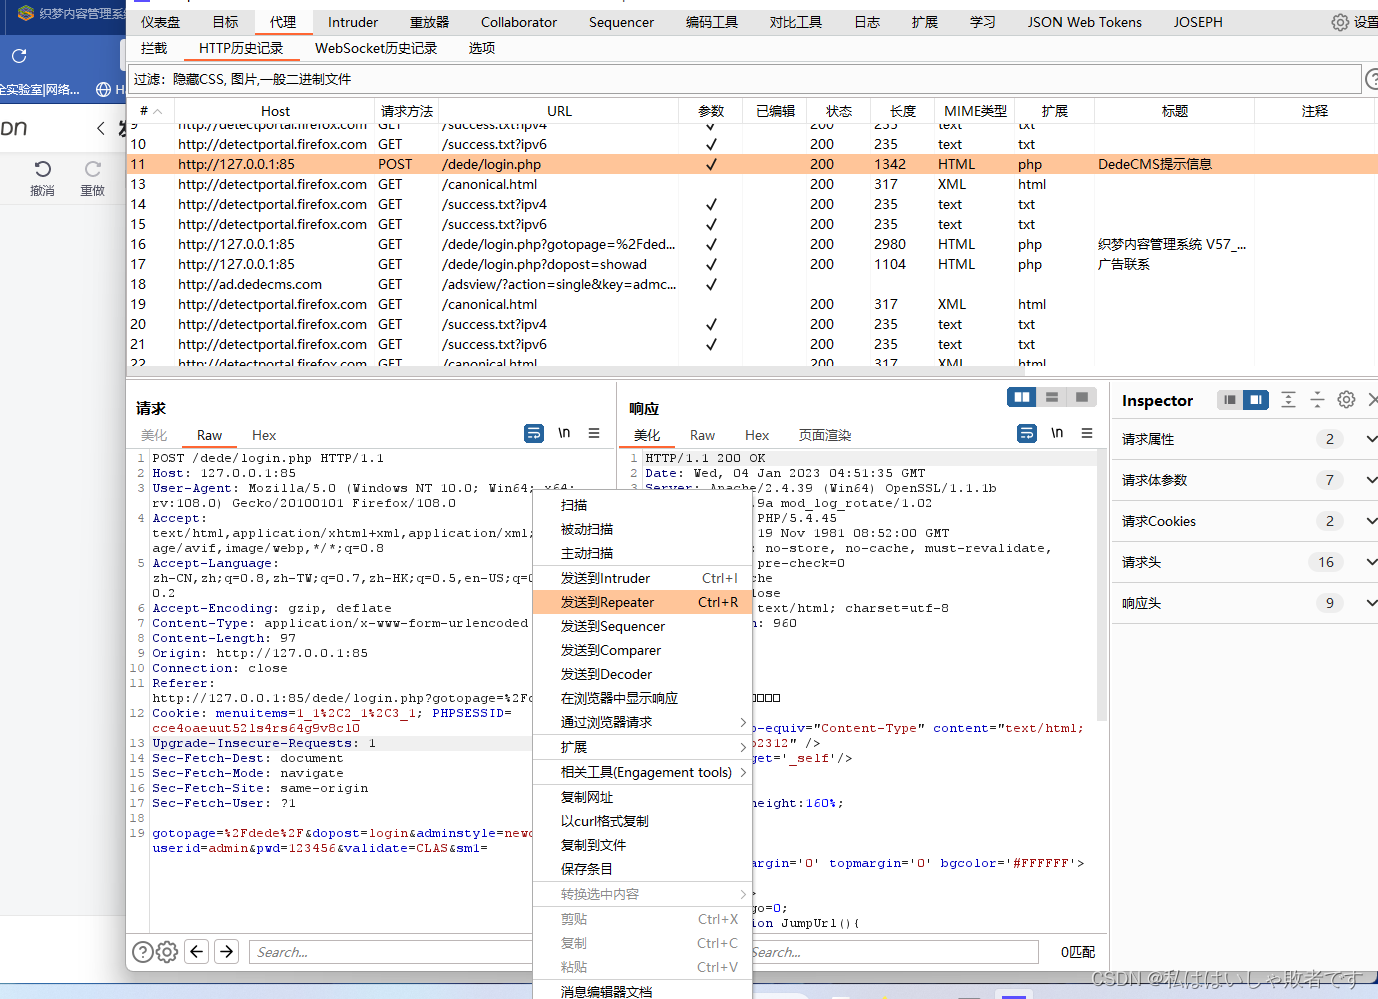Toggle response pane word wrap icon
The width and height of the screenshot is (1378, 999).
(x=1027, y=433)
